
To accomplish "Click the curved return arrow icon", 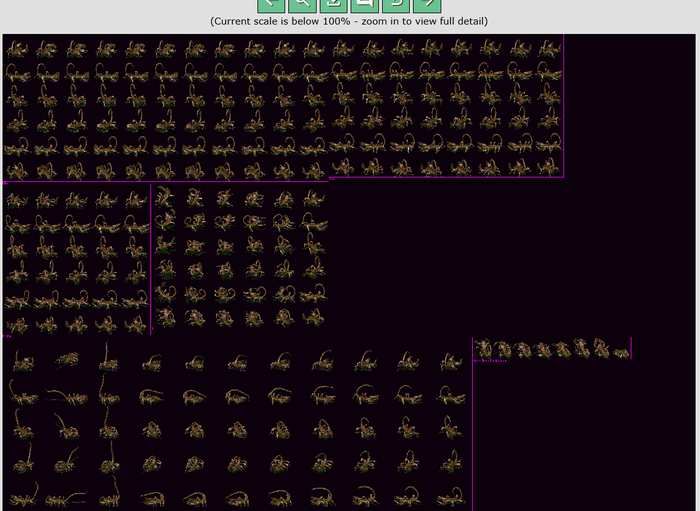I will [396, 5].
